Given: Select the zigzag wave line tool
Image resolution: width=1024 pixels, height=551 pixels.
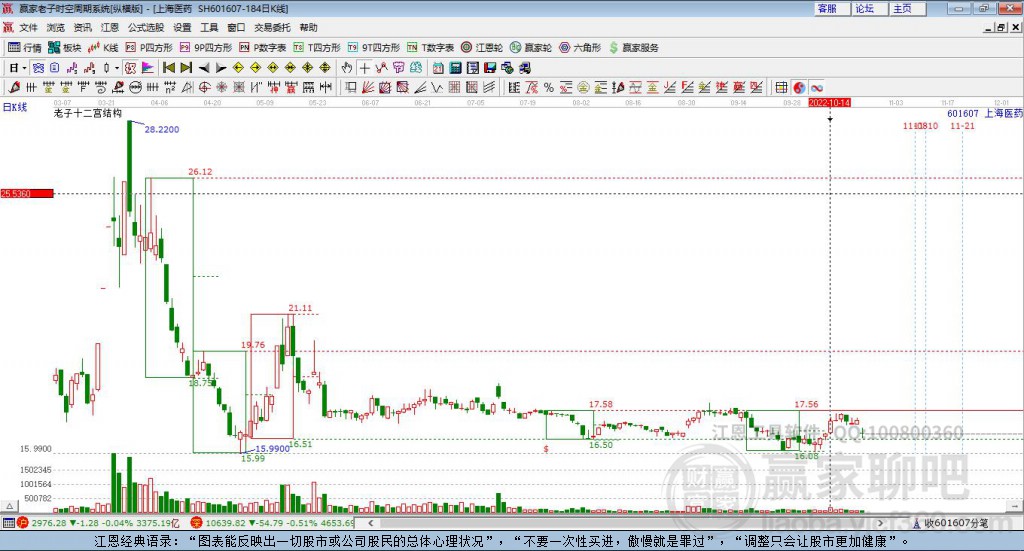Looking at the screenshot, I should tap(436, 87).
